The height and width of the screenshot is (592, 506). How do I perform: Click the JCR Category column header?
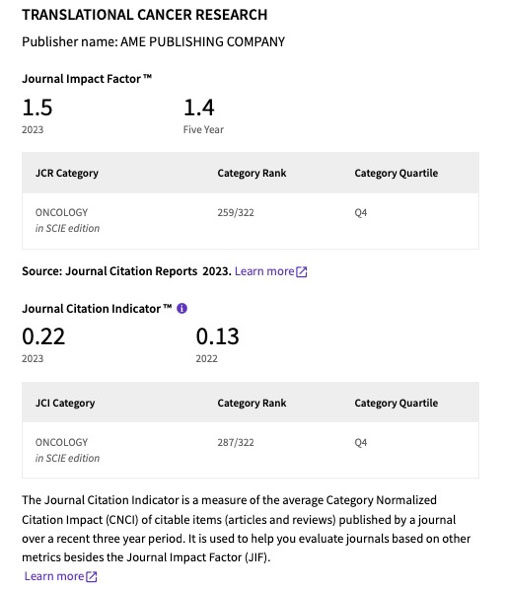tap(67, 173)
